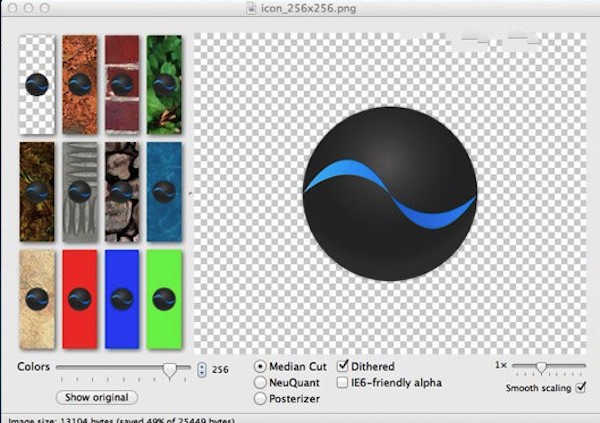The width and height of the screenshot is (600, 423).
Task: Select the green leaves background thumbnail
Action: pyautogui.click(x=164, y=85)
